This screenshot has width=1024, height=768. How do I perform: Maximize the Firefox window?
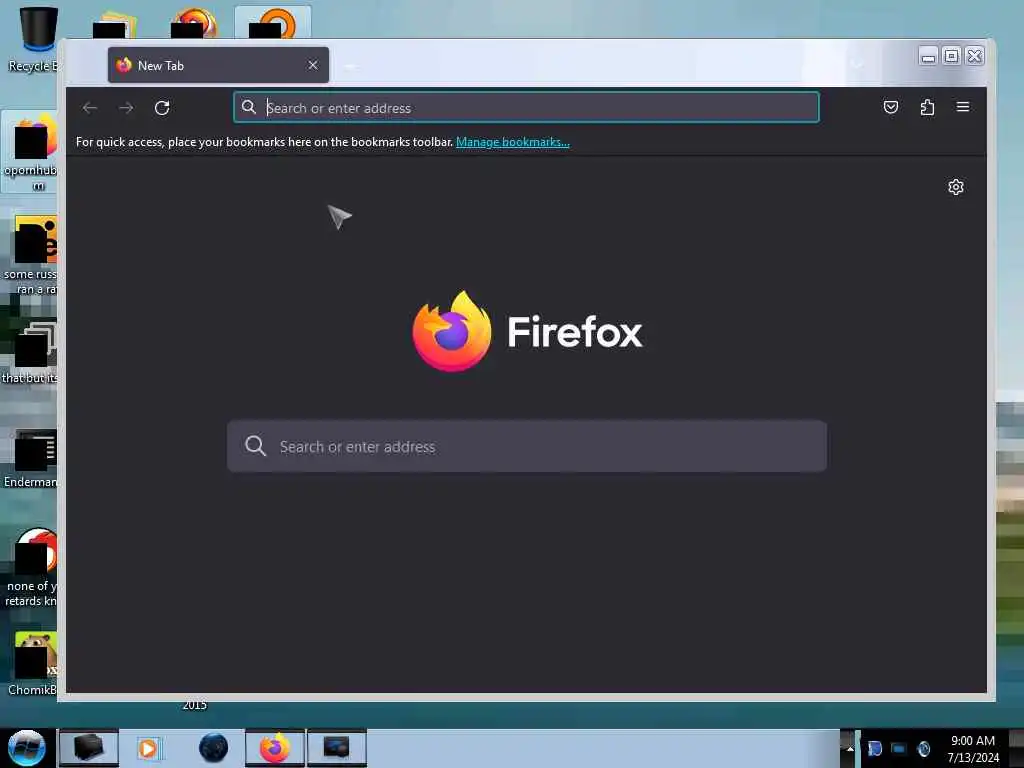click(x=952, y=56)
